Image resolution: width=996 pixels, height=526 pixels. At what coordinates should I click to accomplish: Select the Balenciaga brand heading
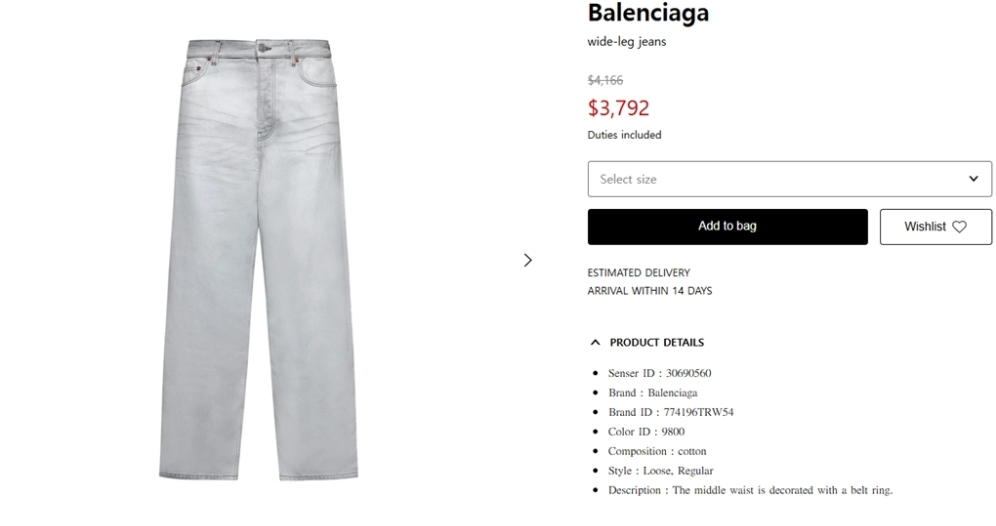648,12
